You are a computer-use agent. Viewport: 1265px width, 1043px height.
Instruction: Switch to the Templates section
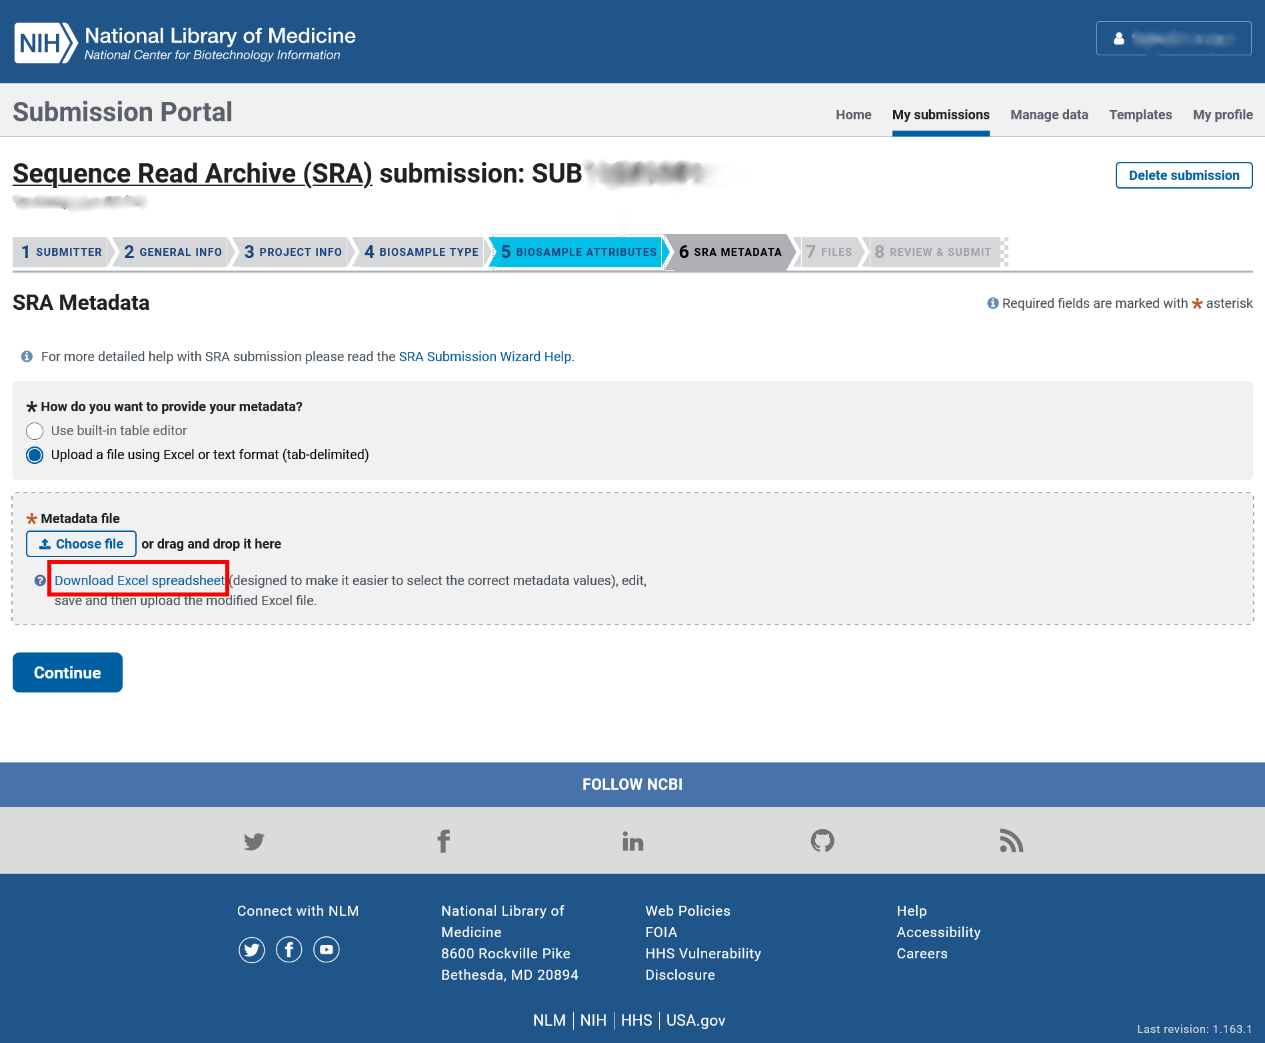click(x=1140, y=114)
